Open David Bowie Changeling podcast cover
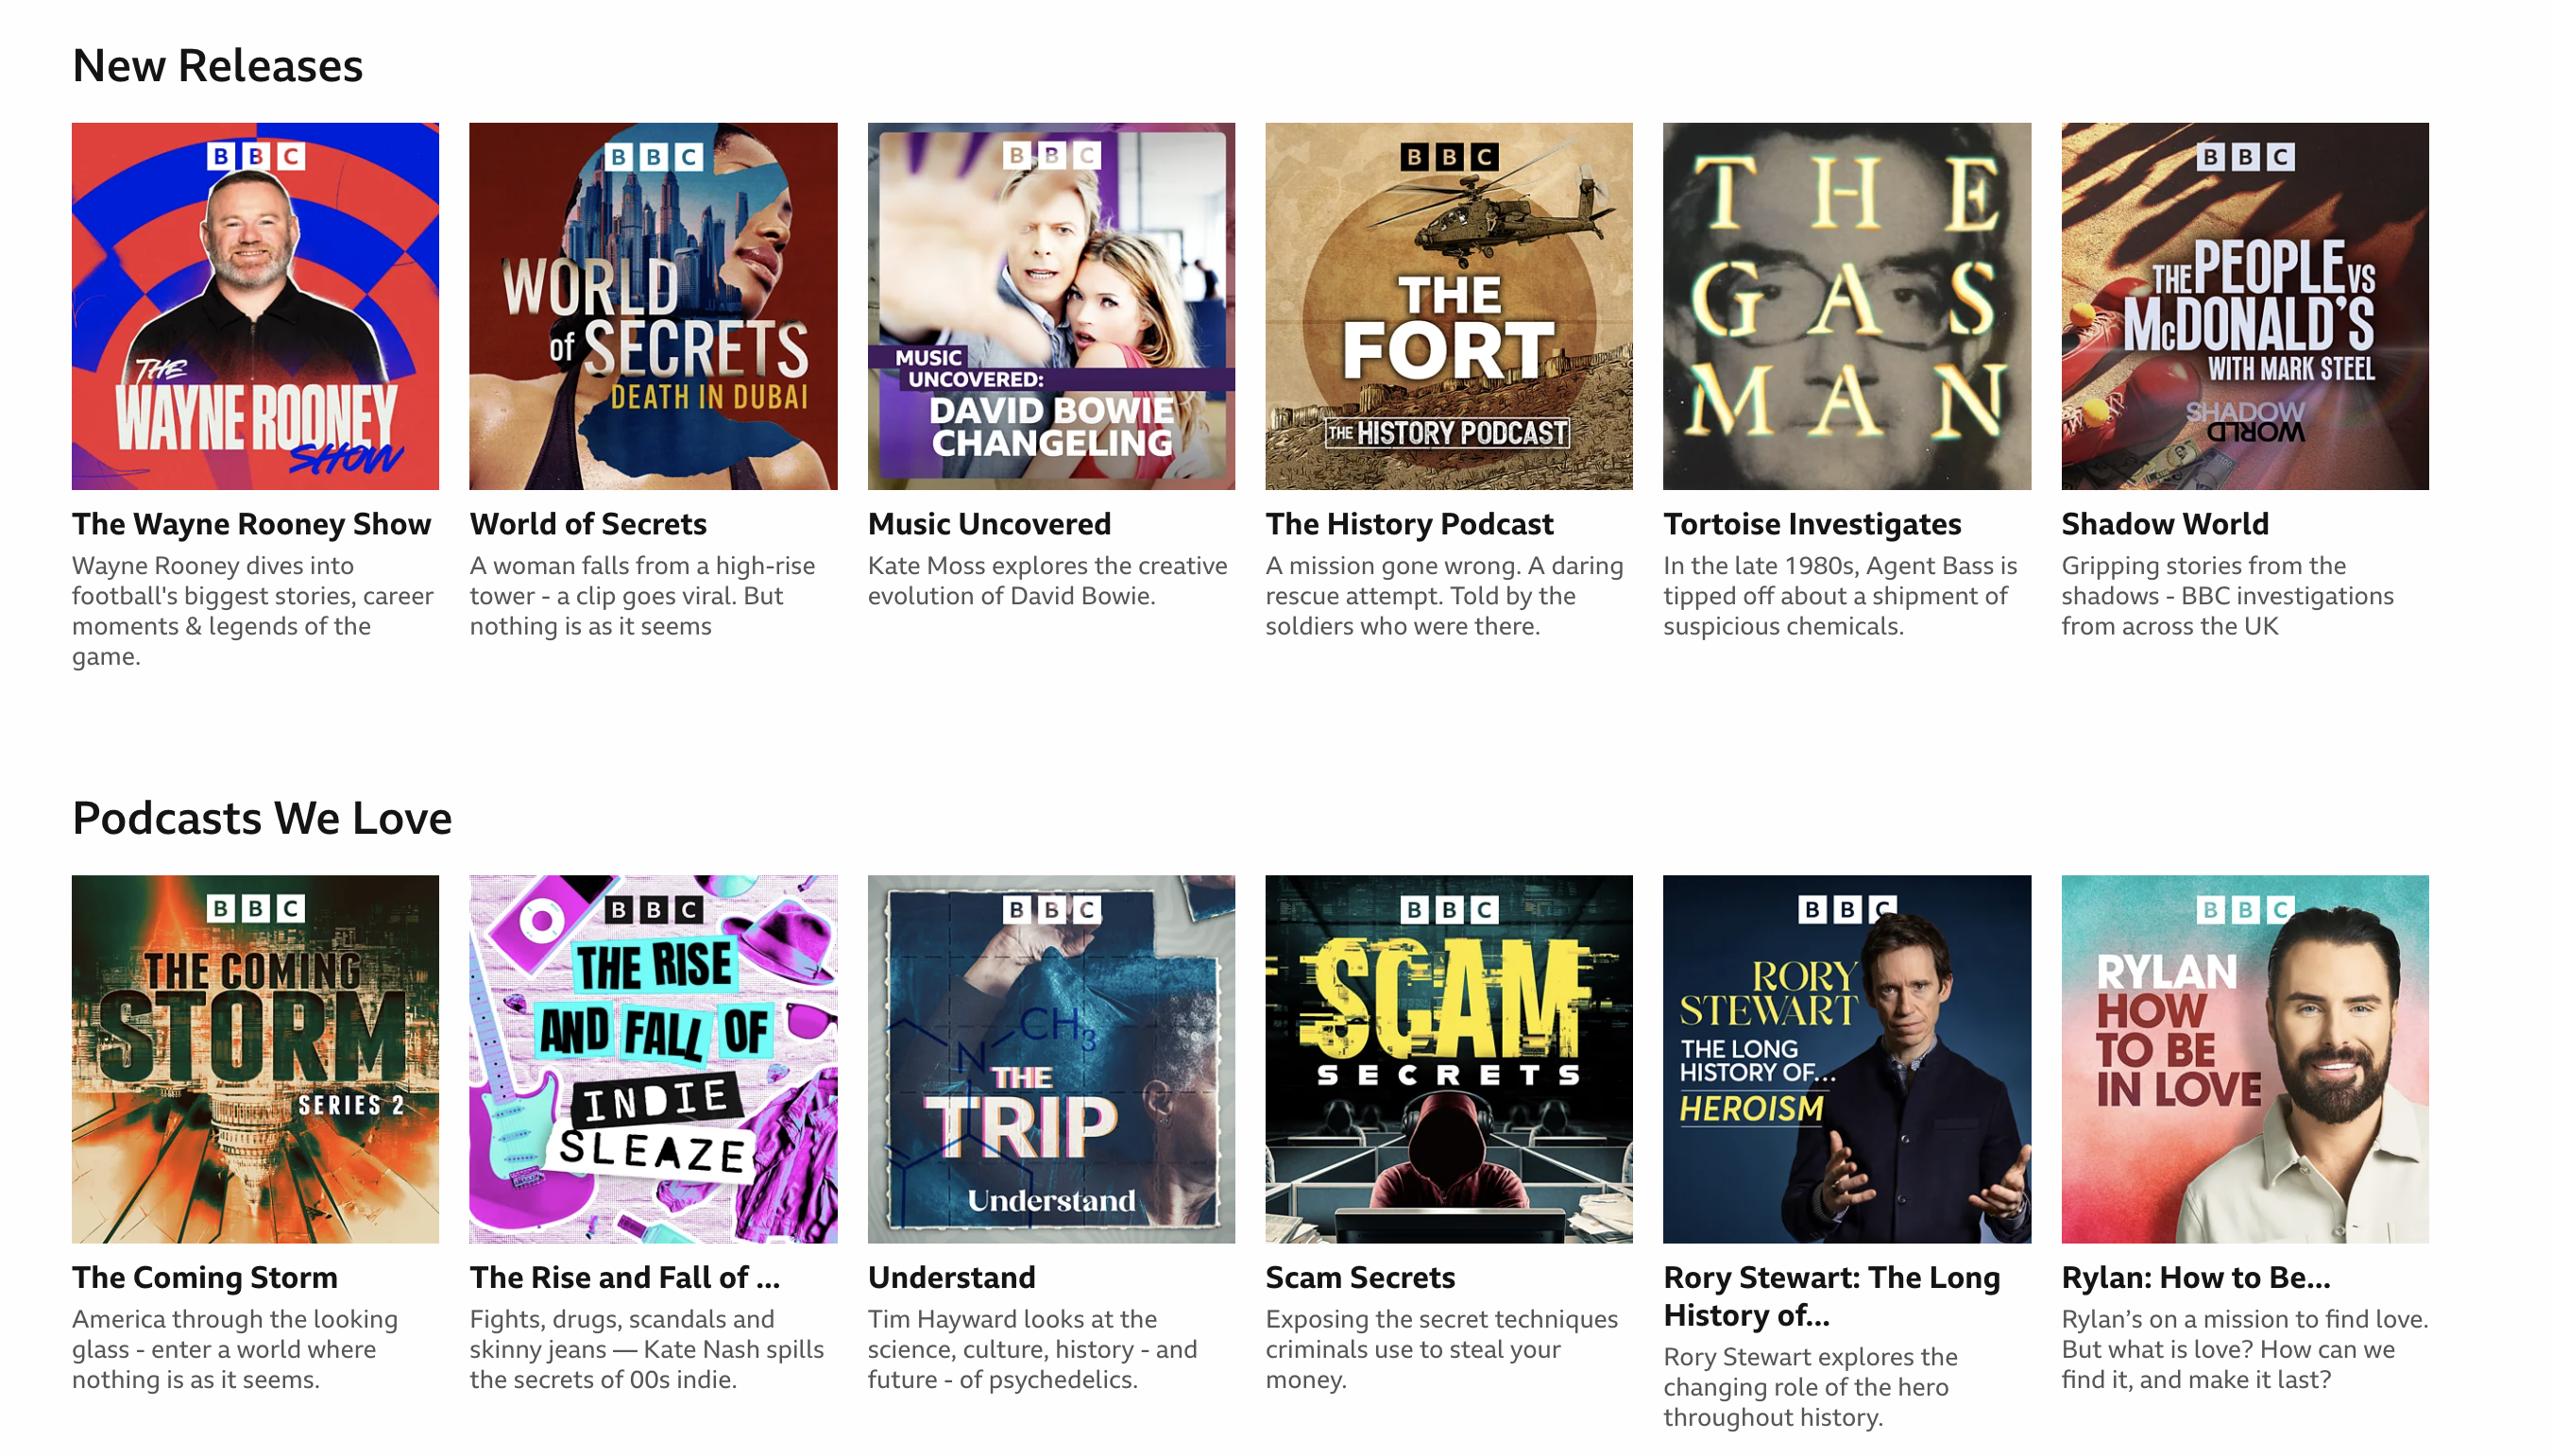Viewport: 2552px width, 1456px height. (1051, 306)
